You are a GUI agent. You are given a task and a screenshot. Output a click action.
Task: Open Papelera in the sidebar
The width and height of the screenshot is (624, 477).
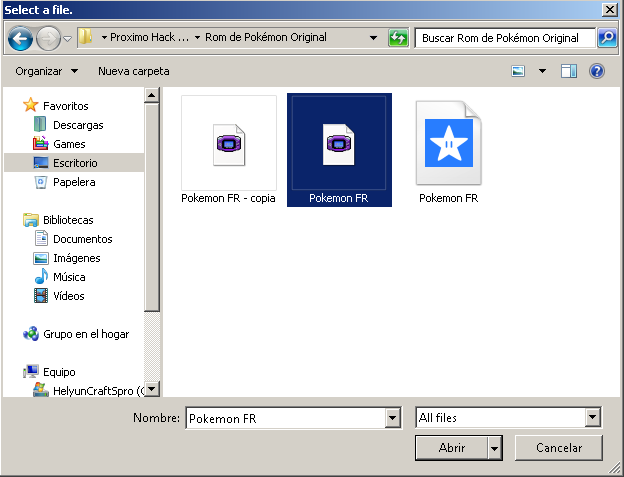coord(73,182)
